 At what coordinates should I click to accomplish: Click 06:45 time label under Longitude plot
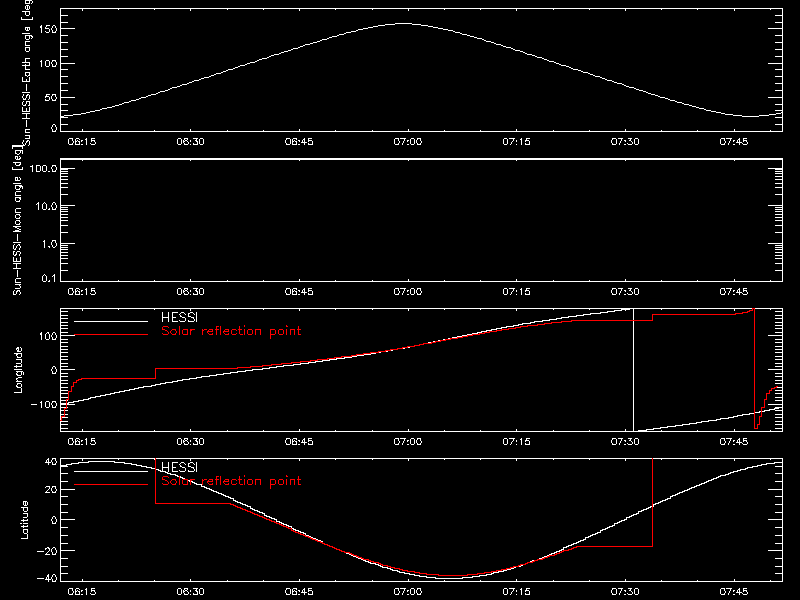click(x=299, y=441)
